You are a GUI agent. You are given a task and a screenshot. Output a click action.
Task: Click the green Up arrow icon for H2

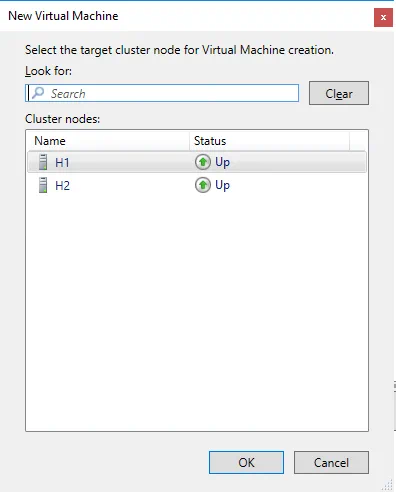(x=203, y=185)
